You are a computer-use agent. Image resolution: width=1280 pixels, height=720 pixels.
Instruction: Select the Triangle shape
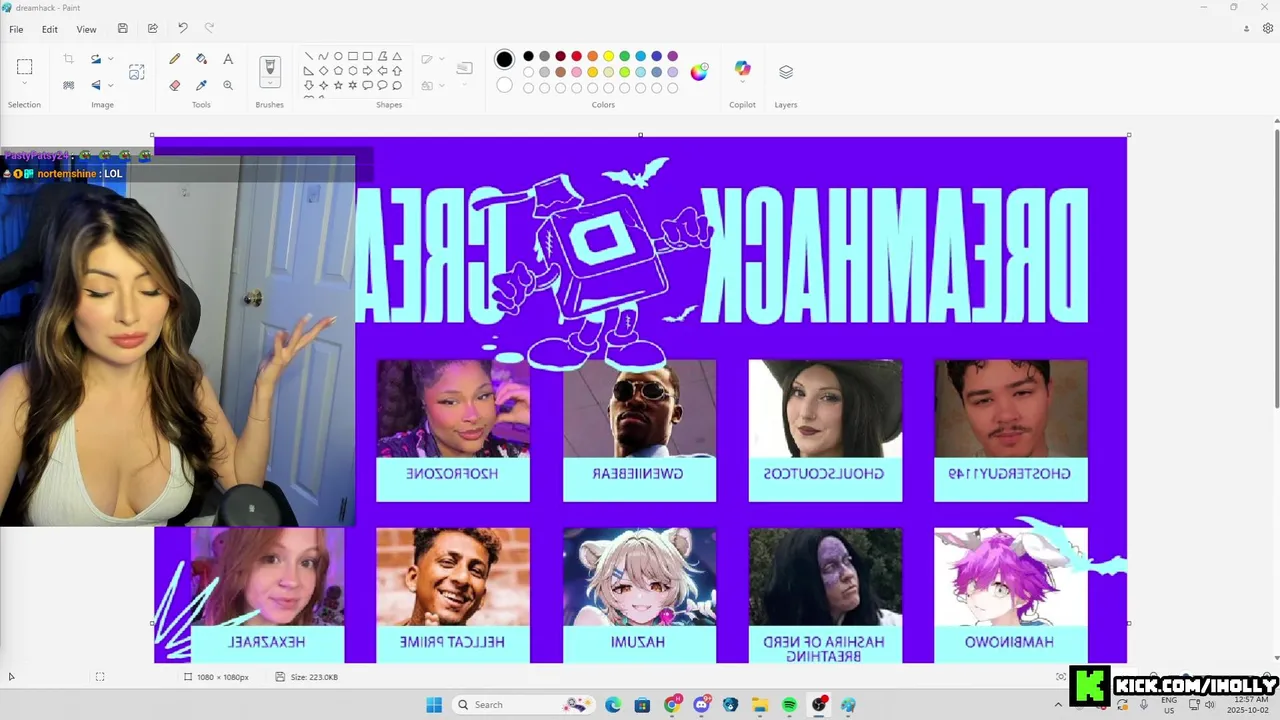(x=397, y=56)
